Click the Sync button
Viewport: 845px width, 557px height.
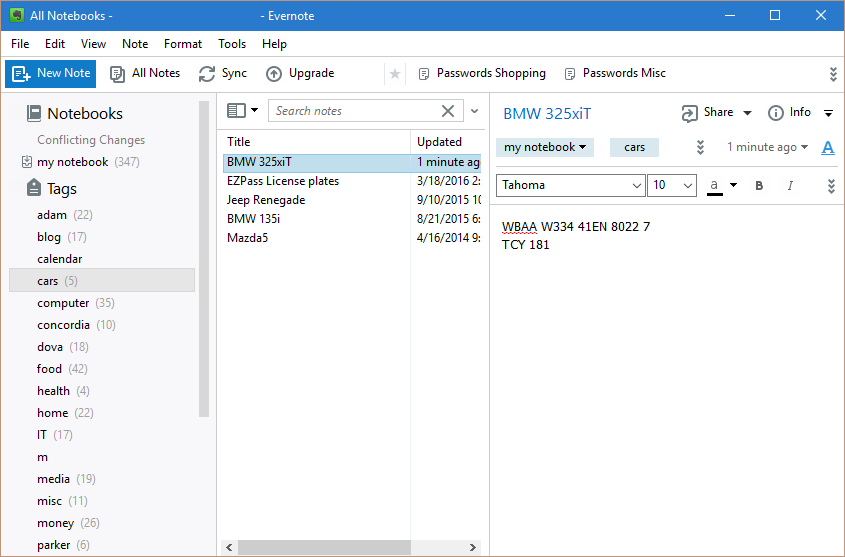click(x=223, y=73)
